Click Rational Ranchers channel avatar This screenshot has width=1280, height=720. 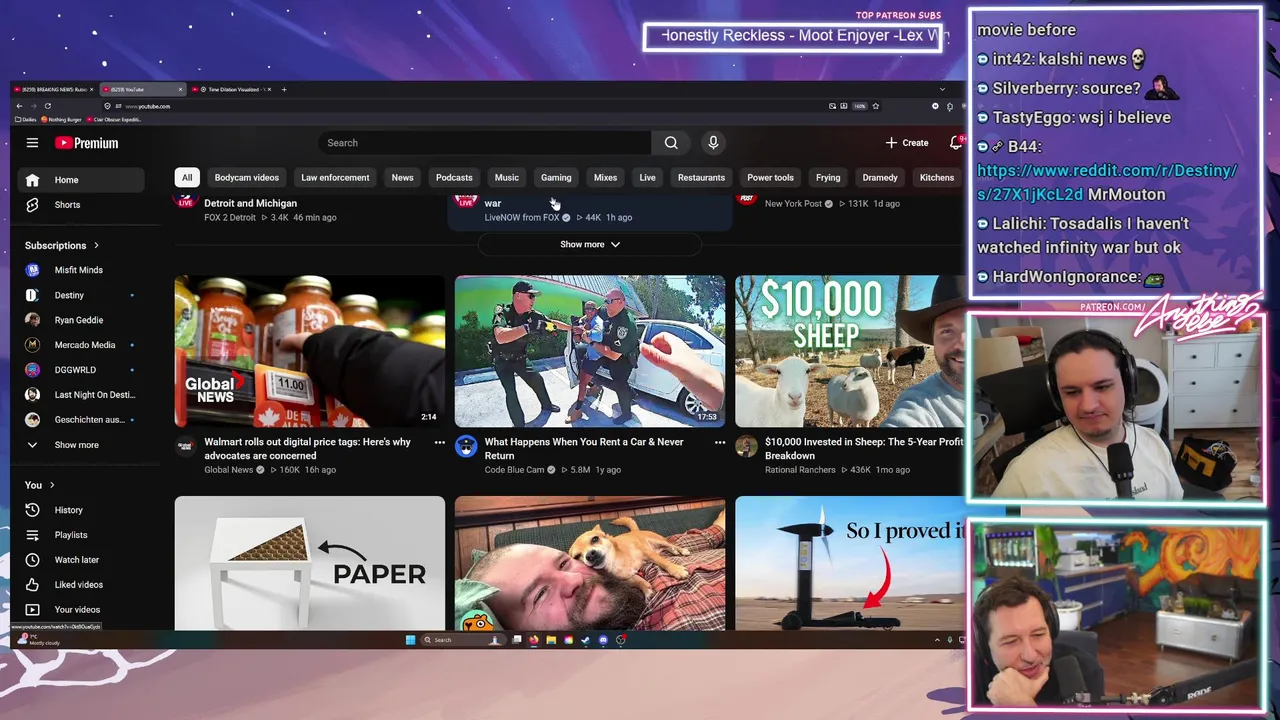pyautogui.click(x=746, y=446)
